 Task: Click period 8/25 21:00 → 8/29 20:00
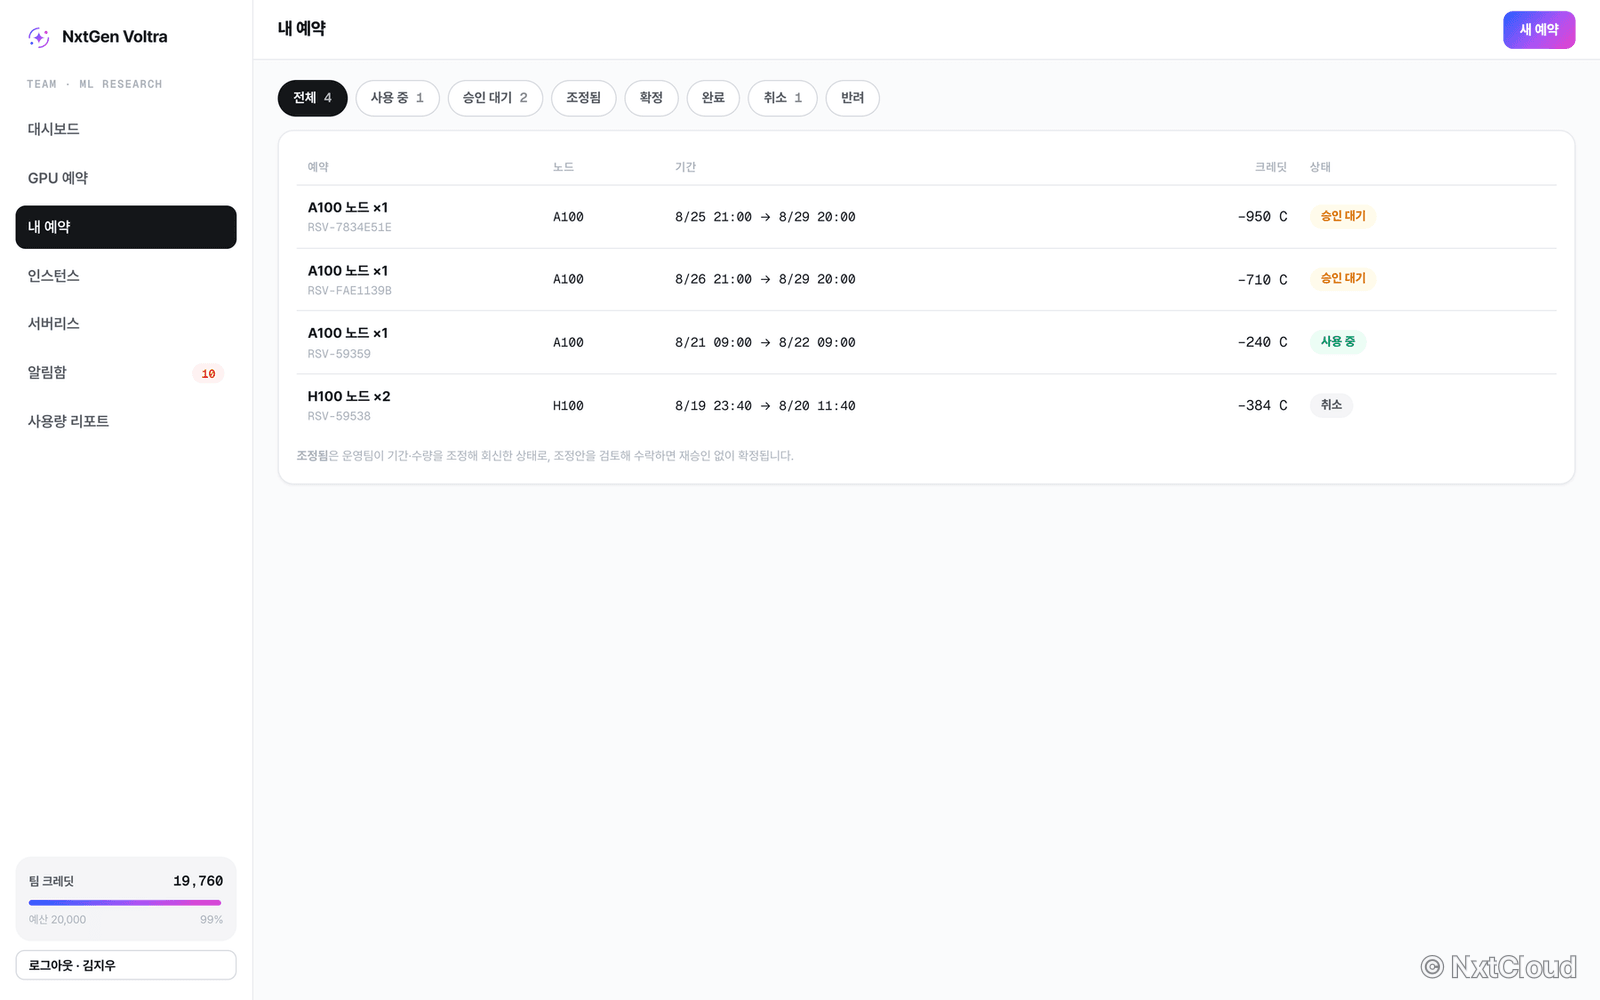tap(765, 217)
